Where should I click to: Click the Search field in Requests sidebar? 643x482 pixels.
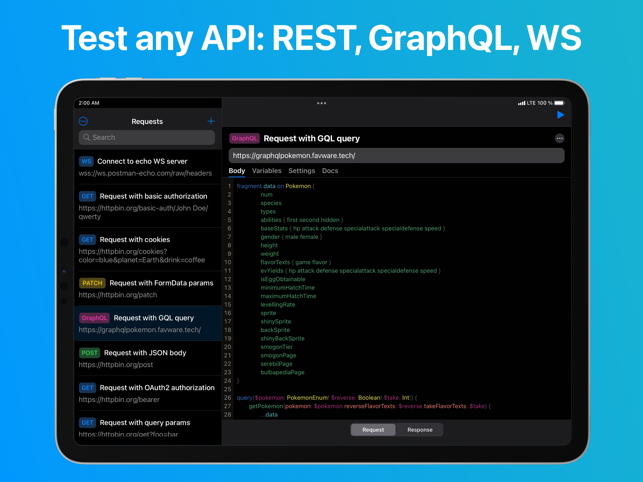pos(146,137)
